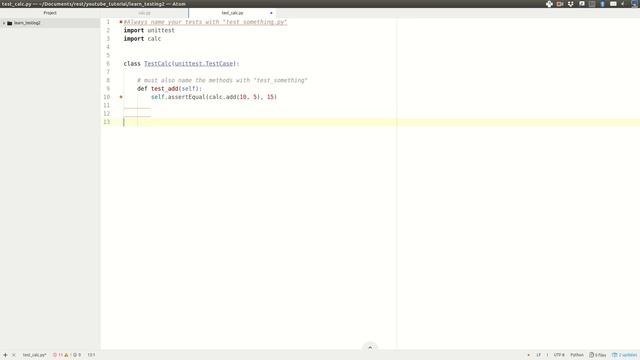Change Python grammar selector
This screenshot has width=640, height=360.
[x=577, y=355]
